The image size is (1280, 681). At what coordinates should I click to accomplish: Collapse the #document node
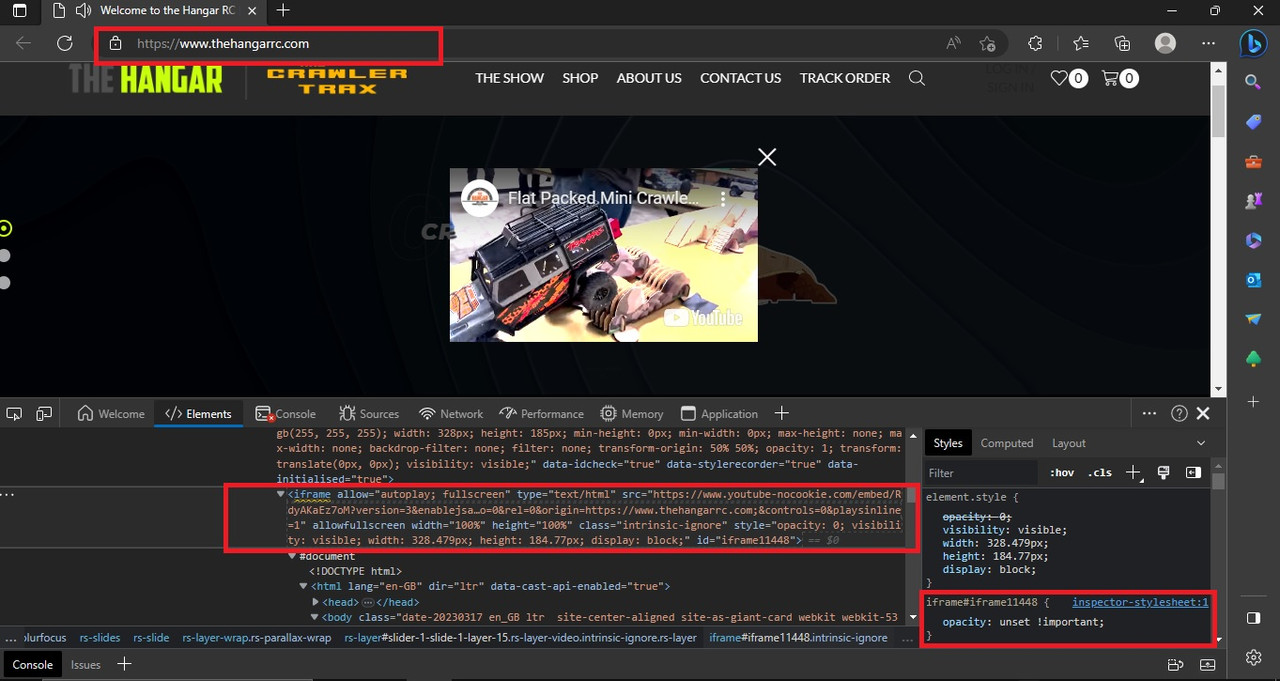[293, 556]
